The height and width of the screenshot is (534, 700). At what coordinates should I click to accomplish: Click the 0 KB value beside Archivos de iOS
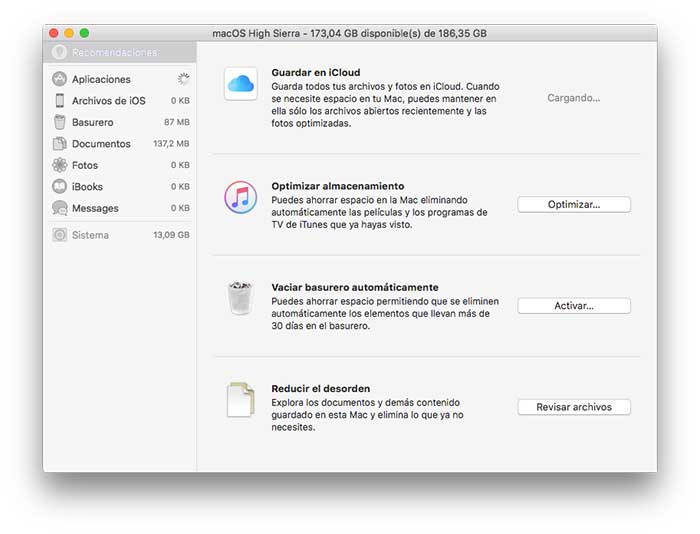pyautogui.click(x=180, y=100)
